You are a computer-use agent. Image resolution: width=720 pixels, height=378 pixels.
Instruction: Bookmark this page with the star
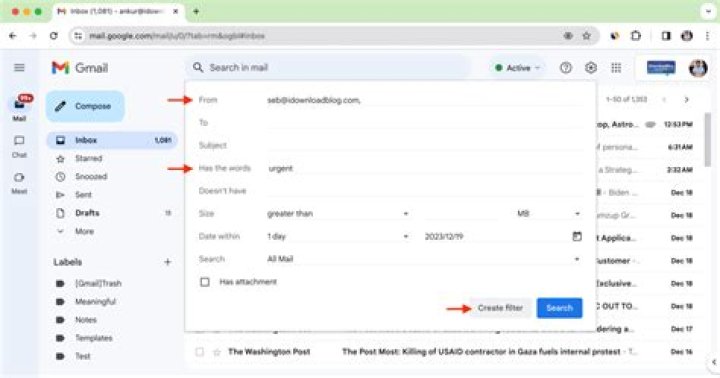[586, 36]
